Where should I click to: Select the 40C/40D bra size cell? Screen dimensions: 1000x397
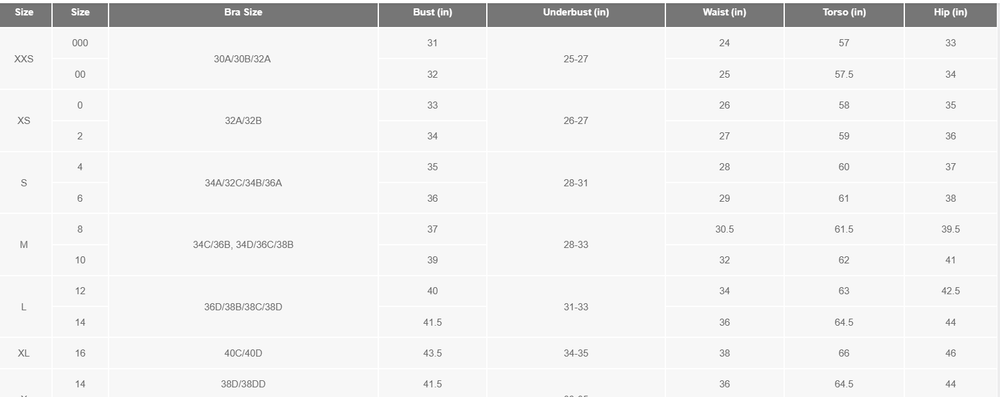pos(243,353)
